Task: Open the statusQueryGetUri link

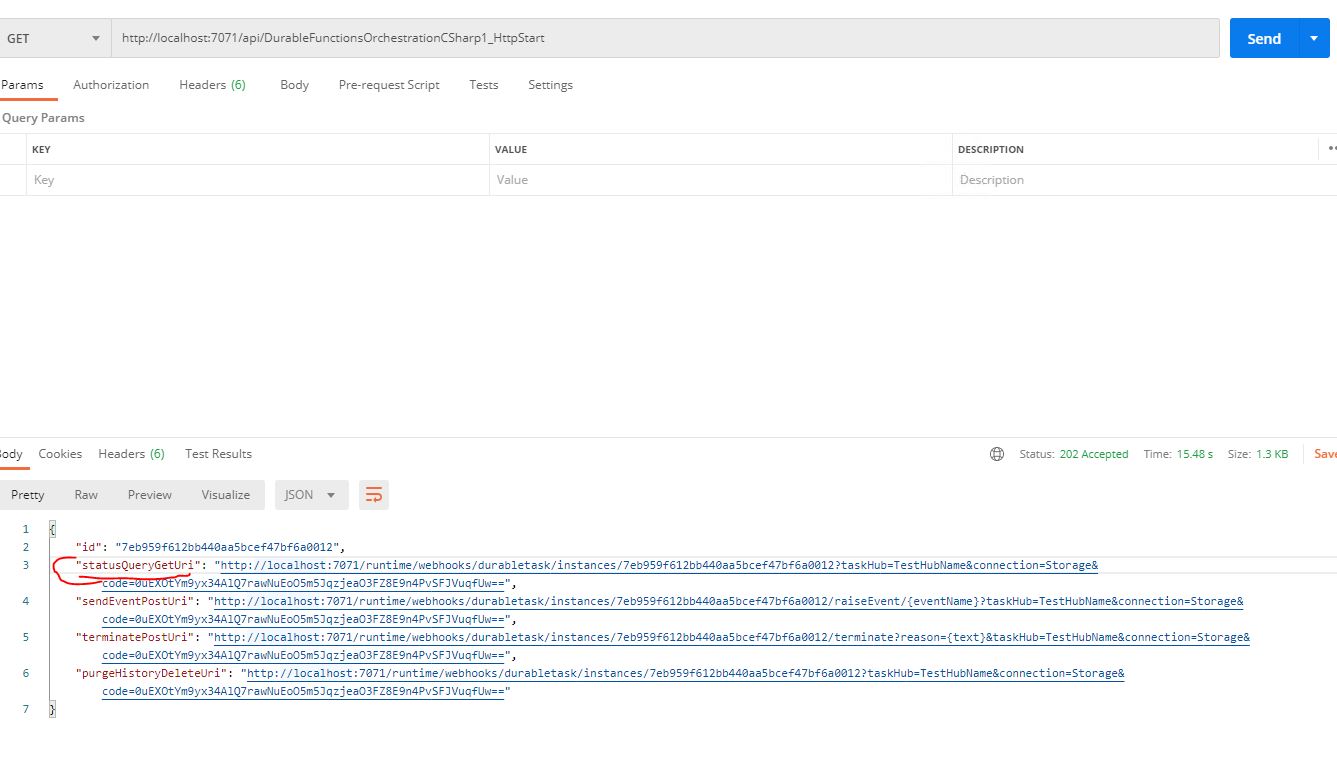Action: [659, 565]
